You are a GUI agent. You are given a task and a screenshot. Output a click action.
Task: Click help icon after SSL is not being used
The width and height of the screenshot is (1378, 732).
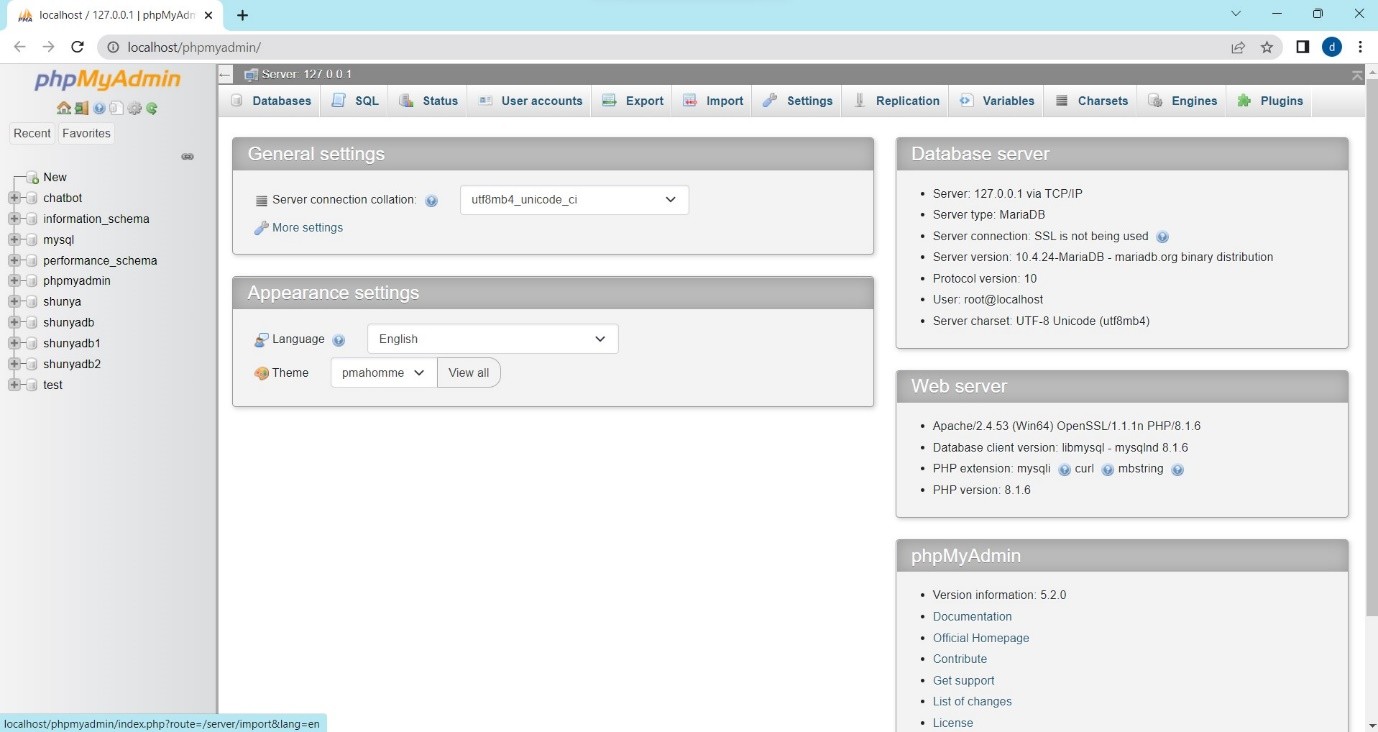1162,237
